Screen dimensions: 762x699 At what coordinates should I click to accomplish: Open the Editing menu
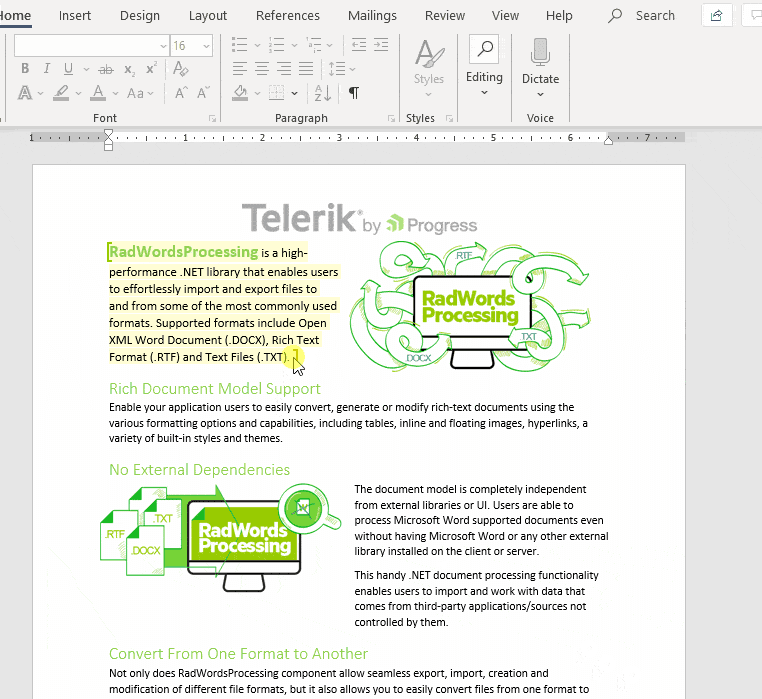coord(484,66)
